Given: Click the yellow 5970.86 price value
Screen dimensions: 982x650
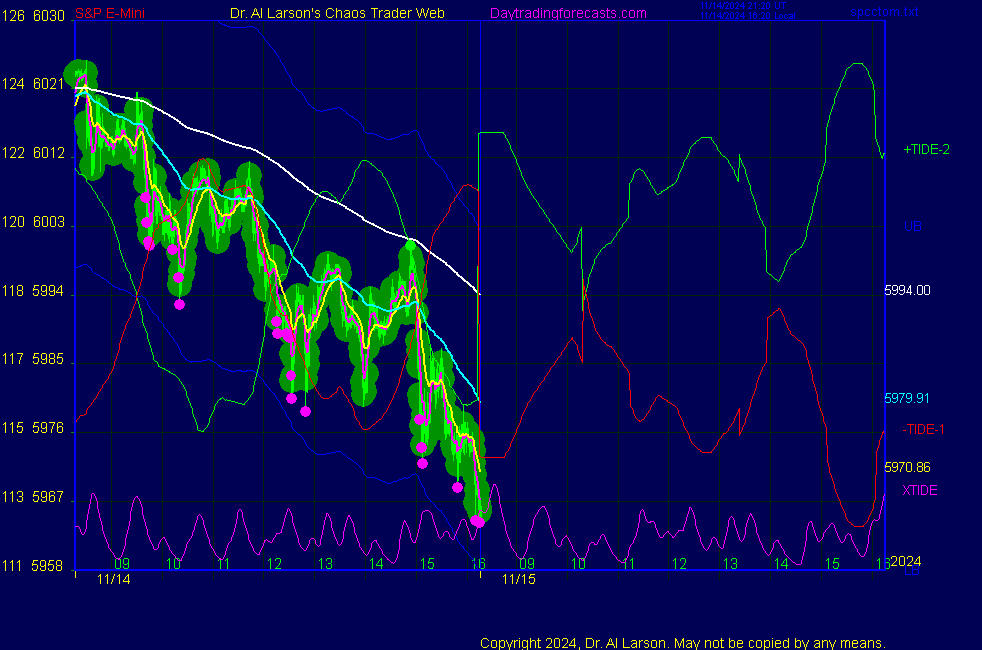Looking at the screenshot, I should pos(907,467).
